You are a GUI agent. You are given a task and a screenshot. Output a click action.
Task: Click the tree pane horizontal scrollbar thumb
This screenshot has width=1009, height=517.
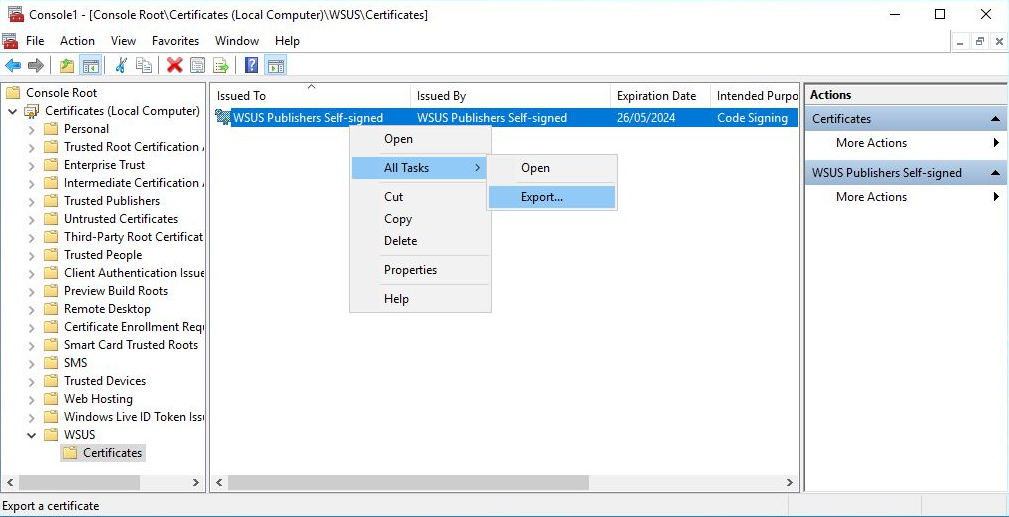pyautogui.click(x=79, y=482)
